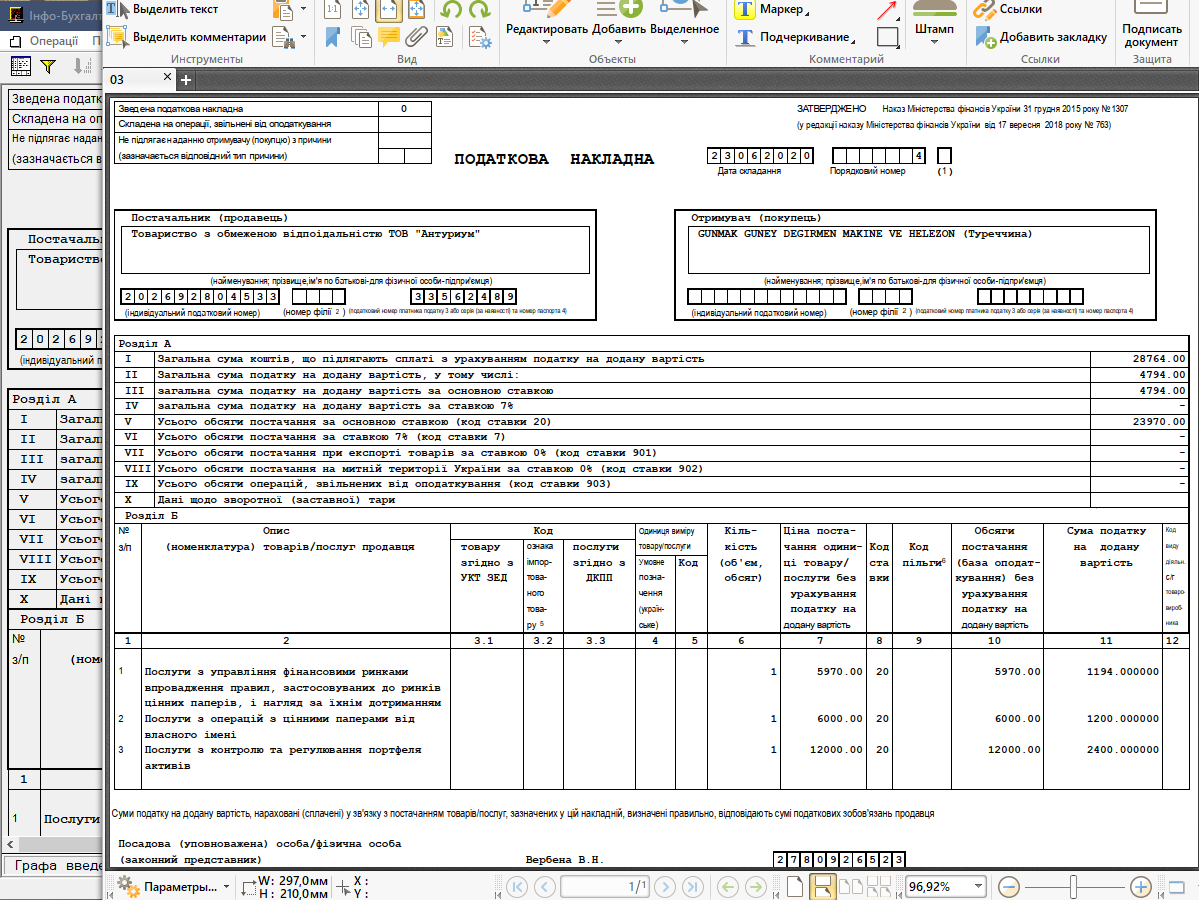Open the 'Параметры...' options dropdown
The width and height of the screenshot is (1199, 900).
coord(173,887)
